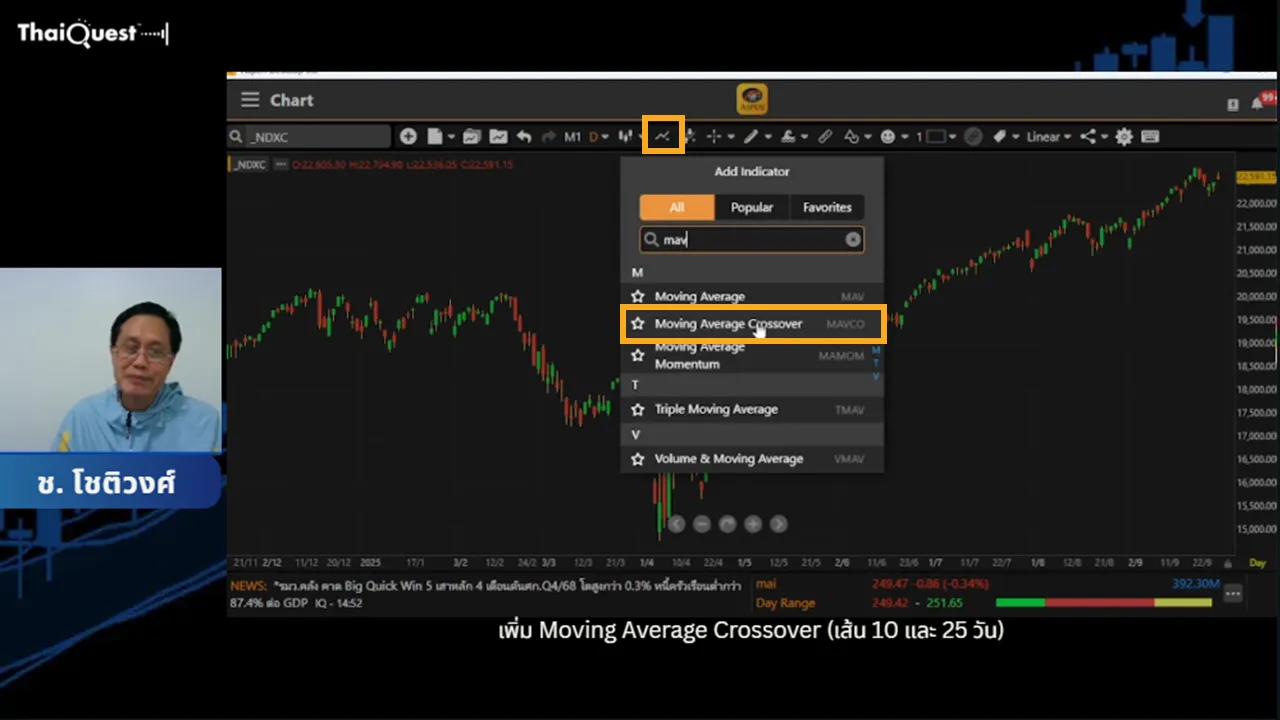1280x720 pixels.
Task: Click the keyboard shortcuts icon
Action: [1150, 136]
